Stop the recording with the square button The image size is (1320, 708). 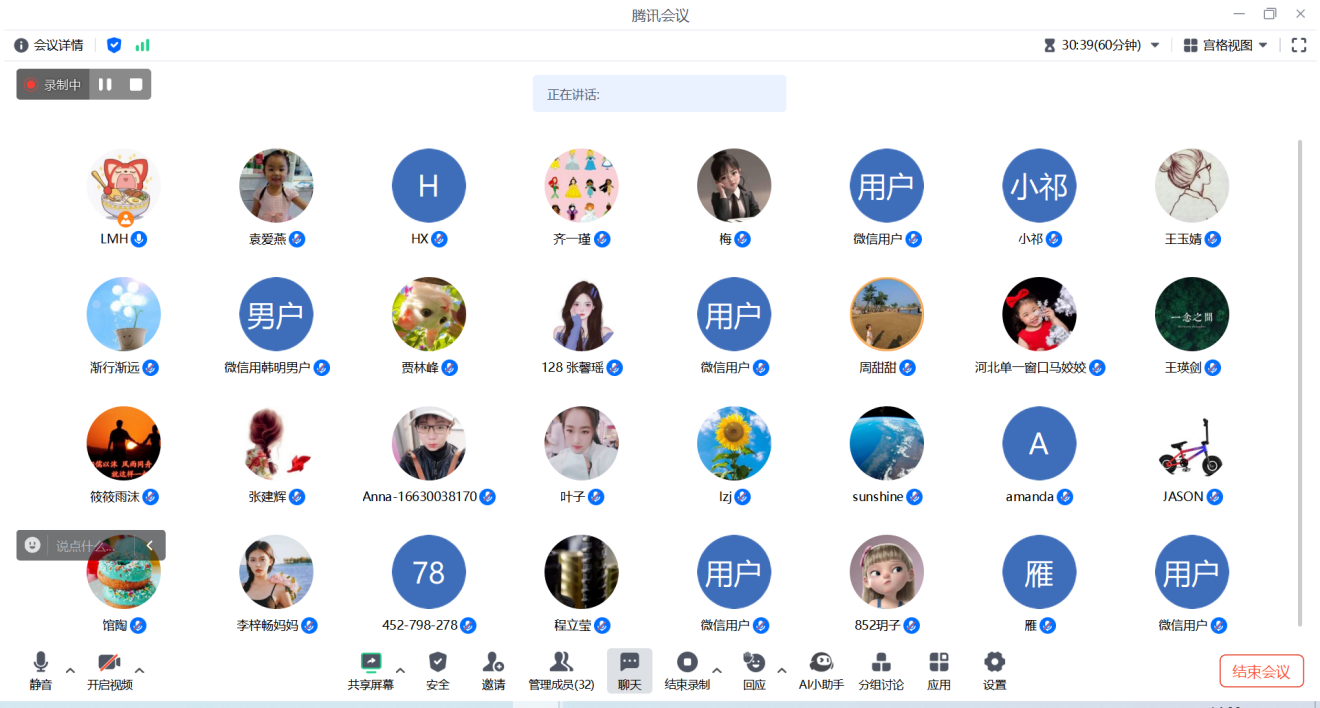[x=136, y=84]
